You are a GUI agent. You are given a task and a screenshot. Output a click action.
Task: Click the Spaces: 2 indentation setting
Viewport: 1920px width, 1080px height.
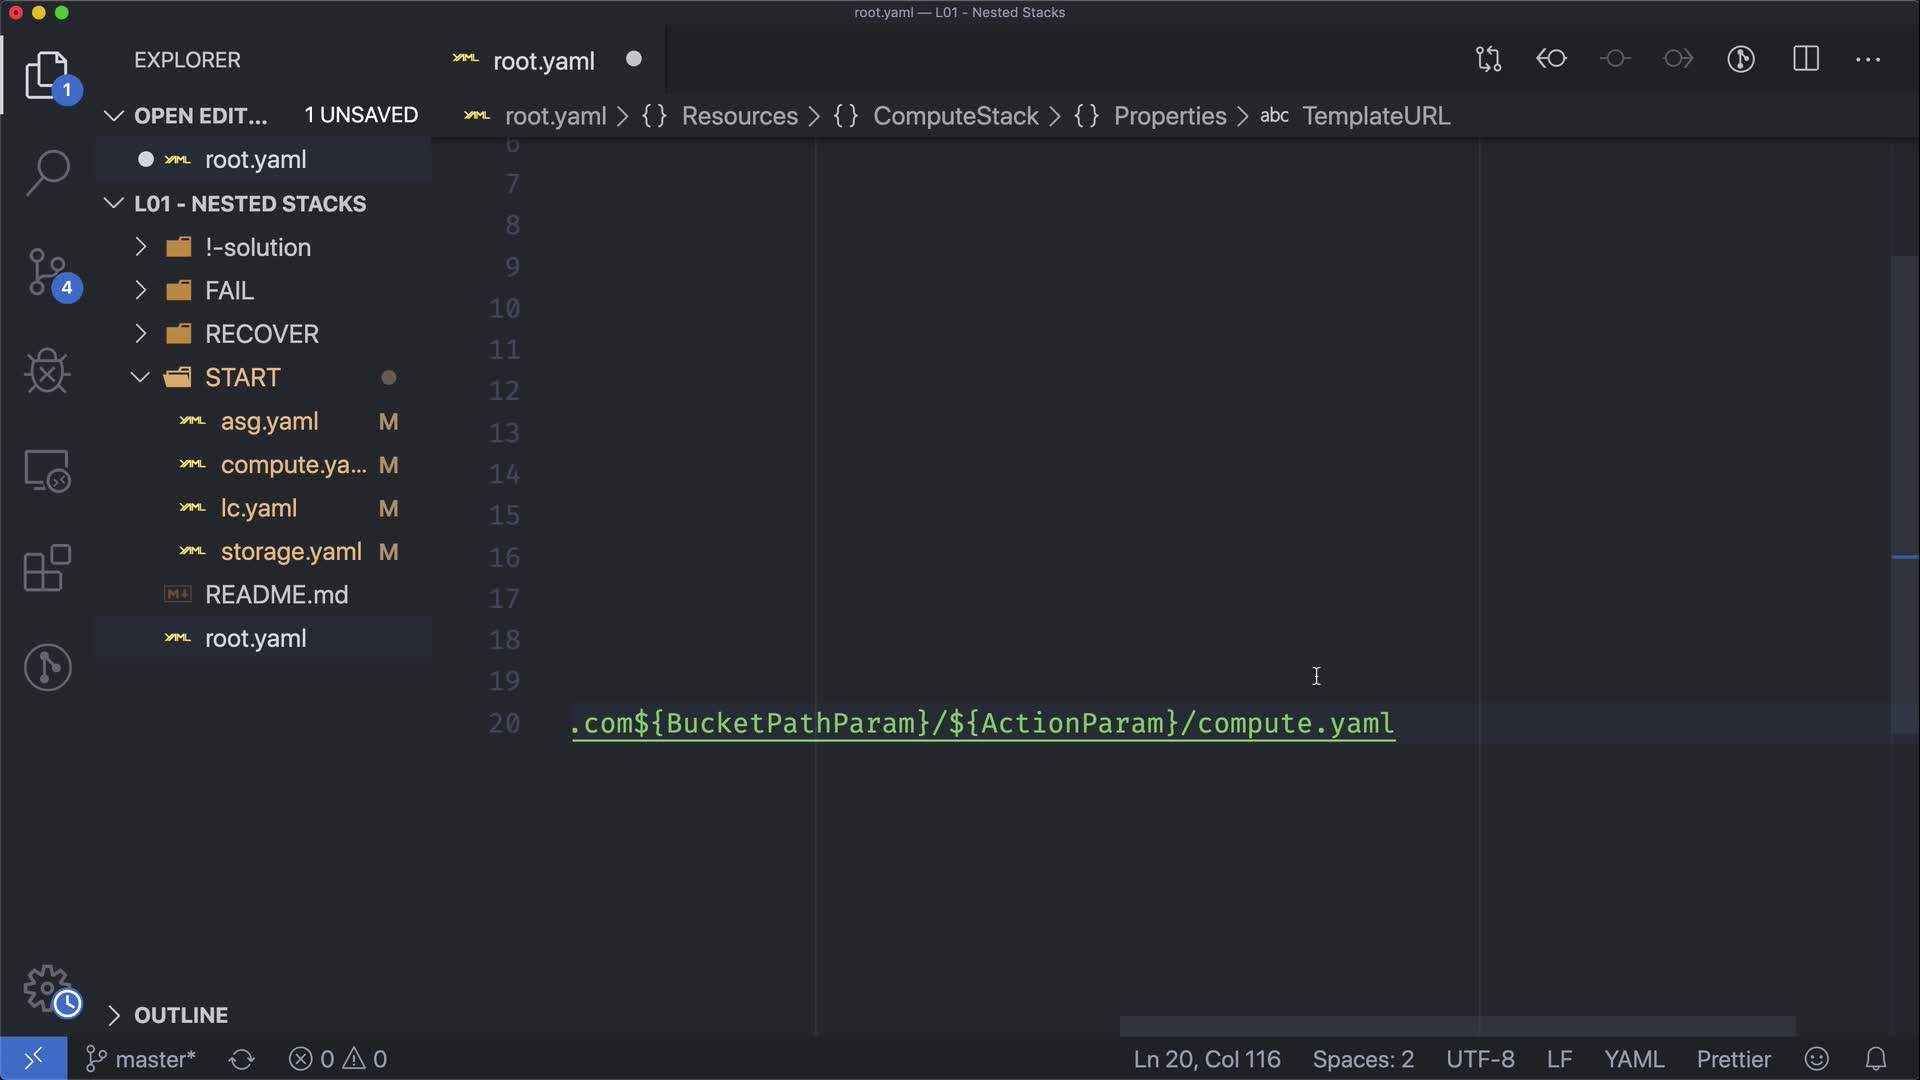coord(1362,1059)
